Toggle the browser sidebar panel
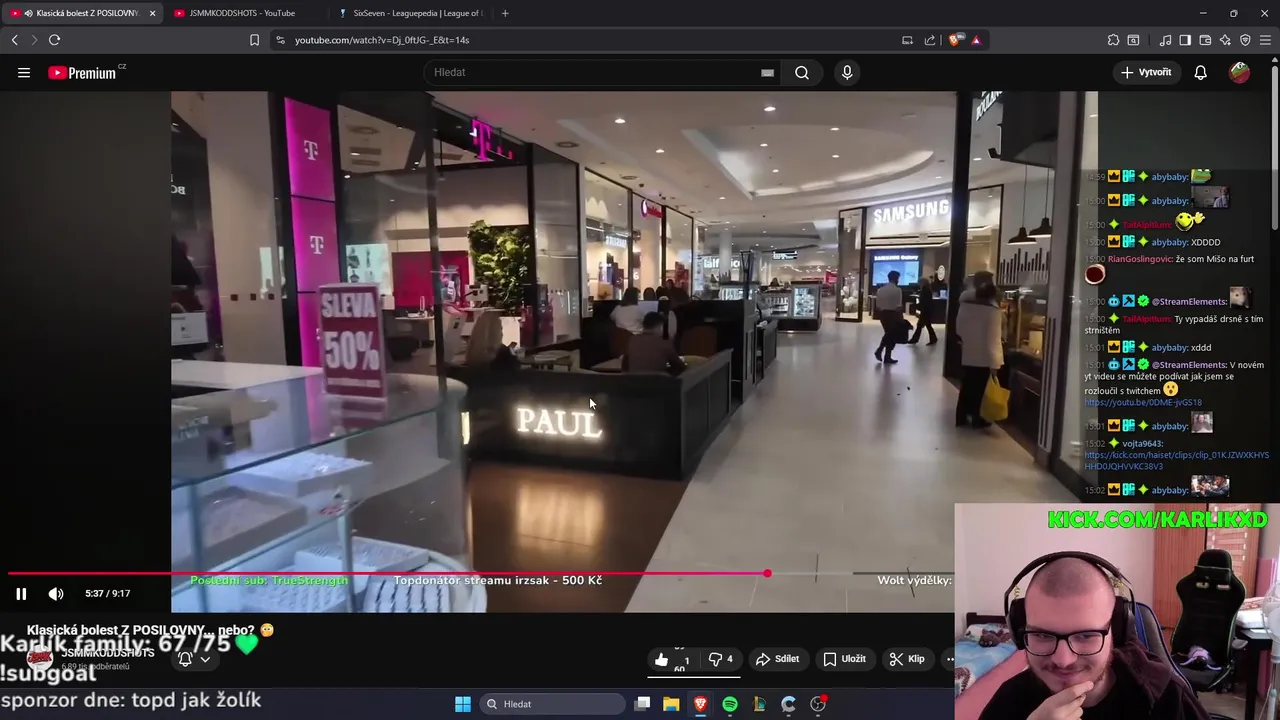Image resolution: width=1280 pixels, height=720 pixels. pyautogui.click(x=1185, y=40)
